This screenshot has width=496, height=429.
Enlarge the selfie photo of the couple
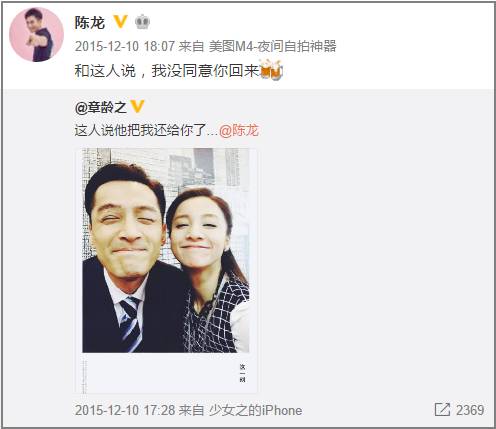point(166,250)
